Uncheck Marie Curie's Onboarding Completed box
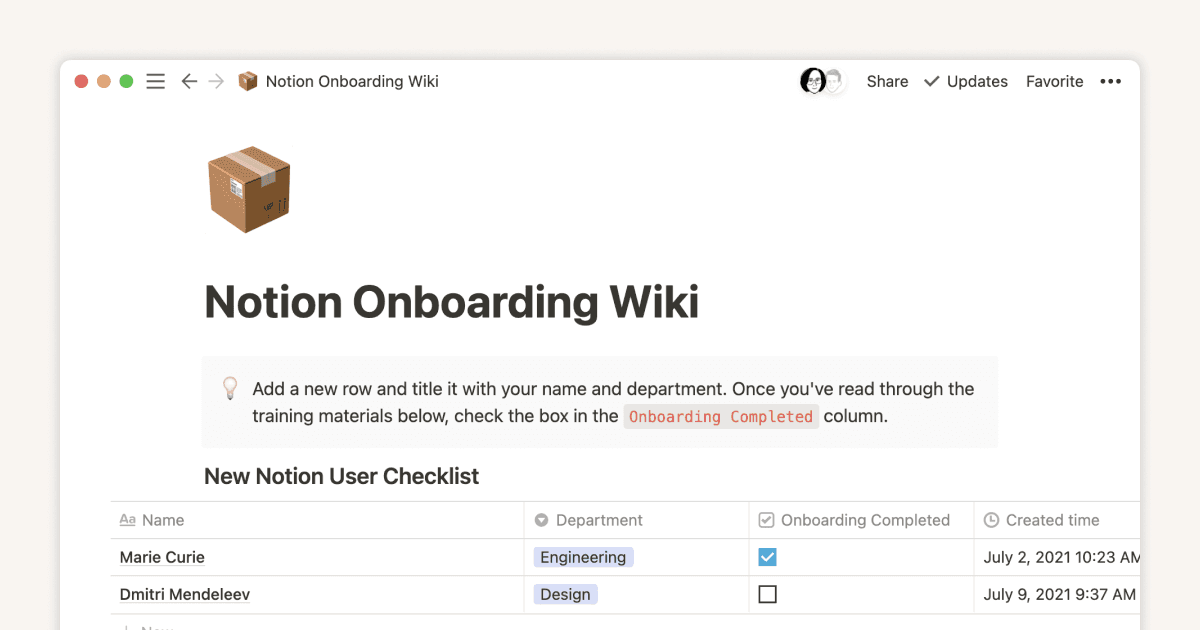1200x630 pixels. (767, 557)
